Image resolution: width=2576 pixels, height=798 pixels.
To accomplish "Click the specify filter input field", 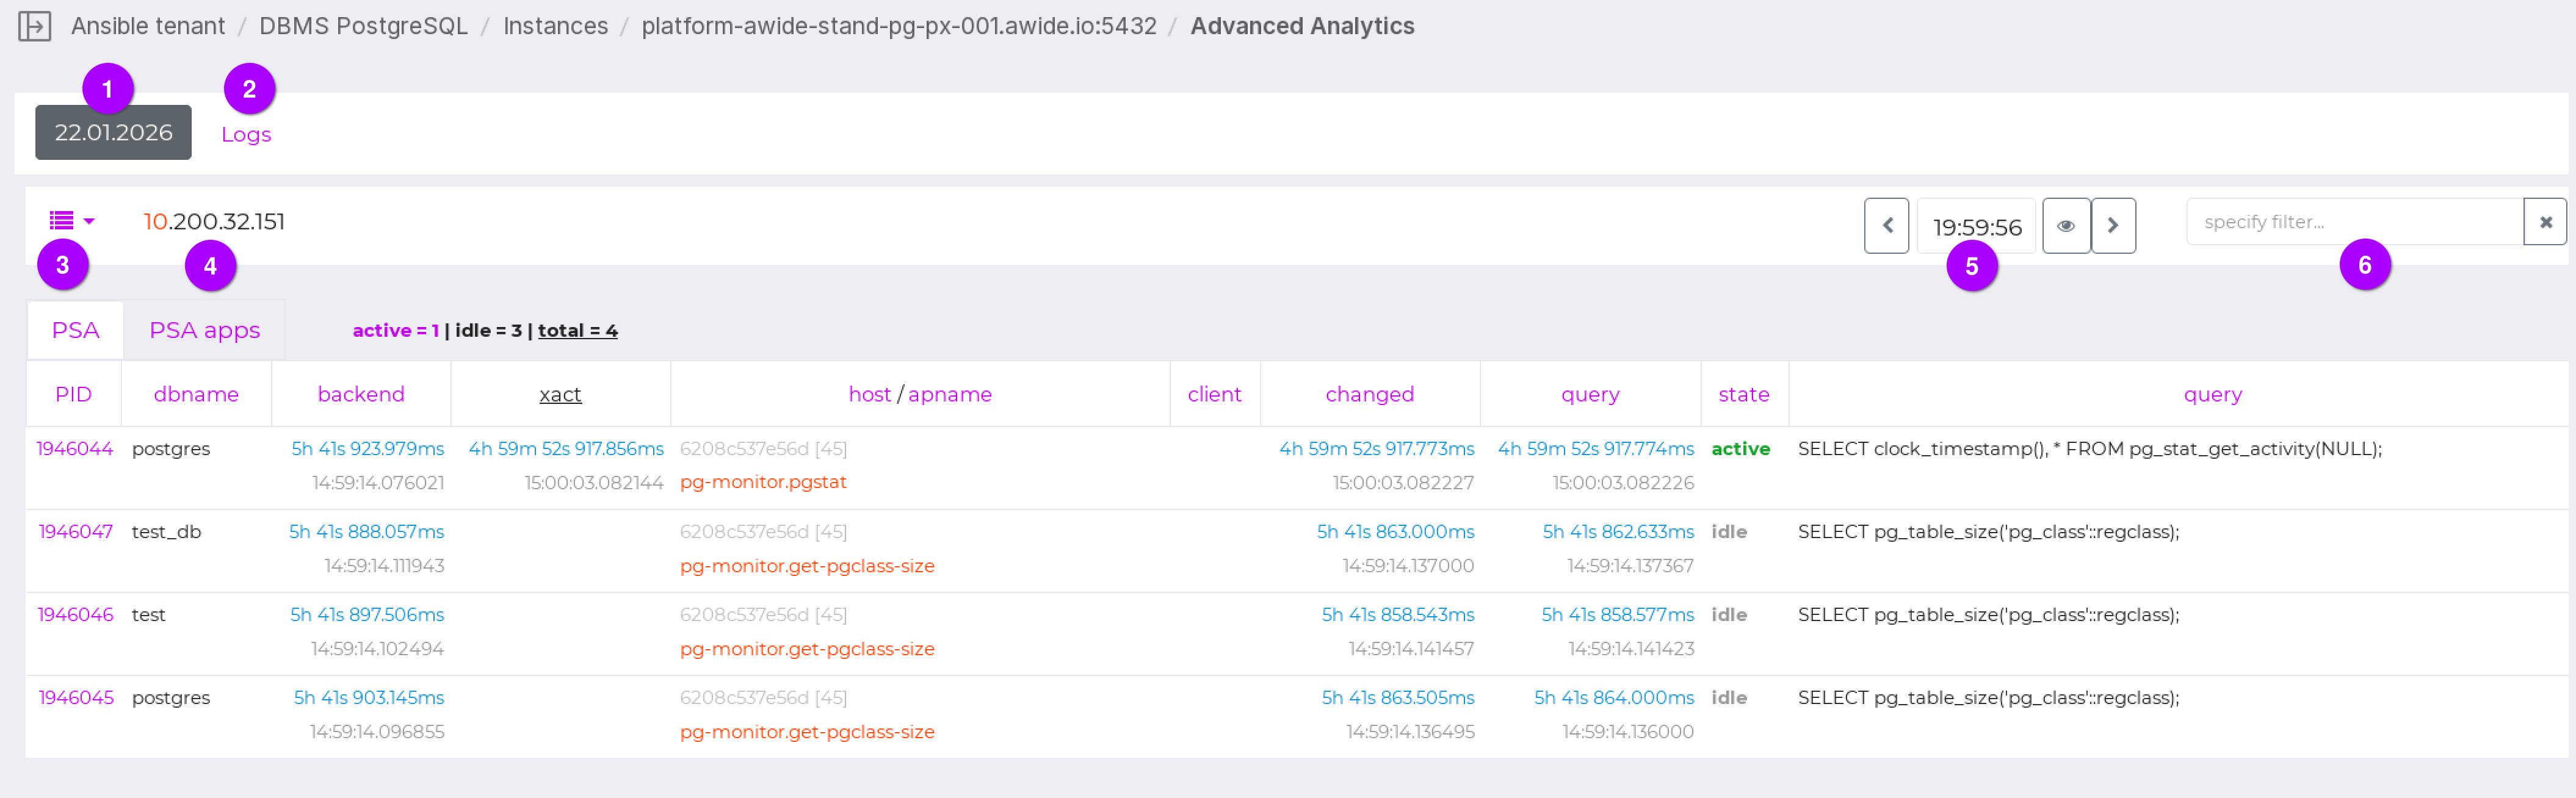I will (2354, 222).
